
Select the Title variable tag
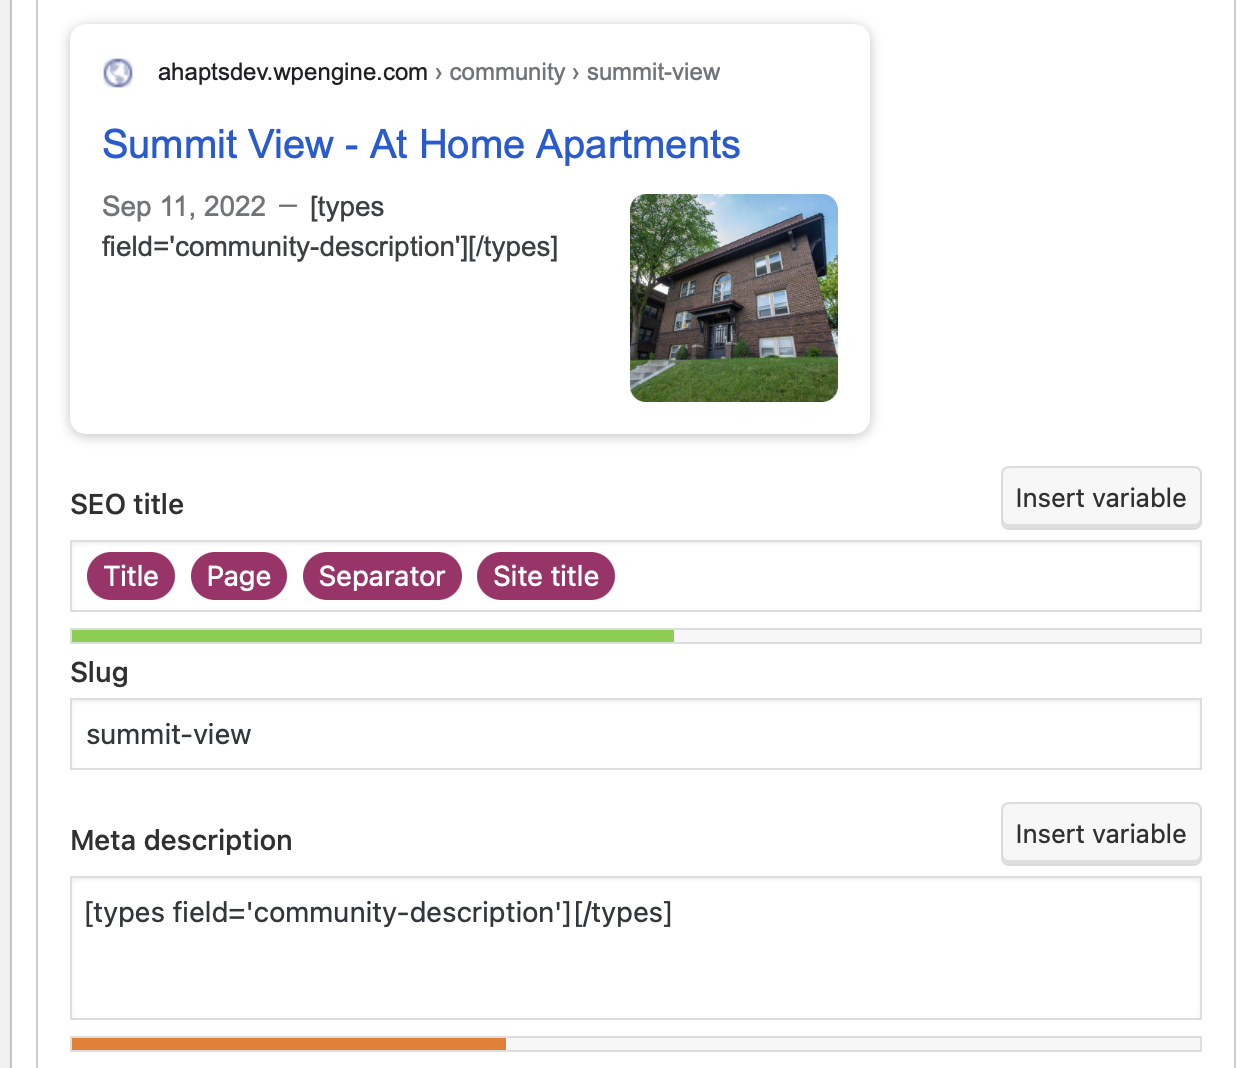pos(131,577)
